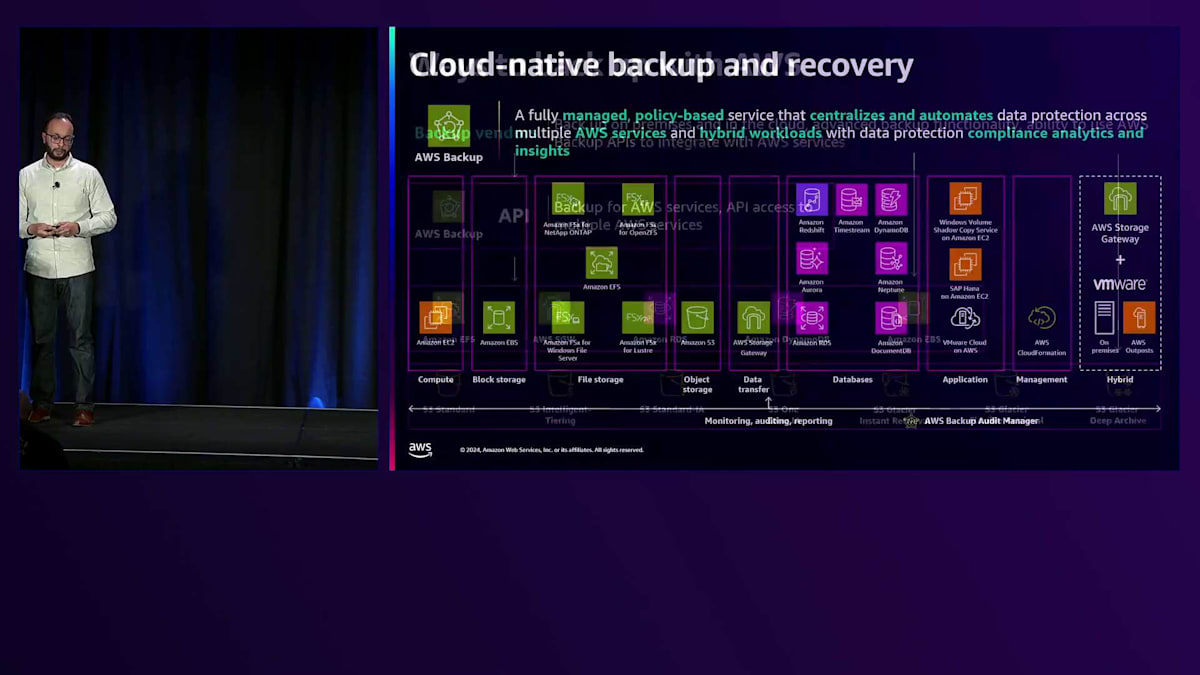Click the SAP Hana on Amazon EC2 icon
1200x675 pixels.
pos(965,264)
